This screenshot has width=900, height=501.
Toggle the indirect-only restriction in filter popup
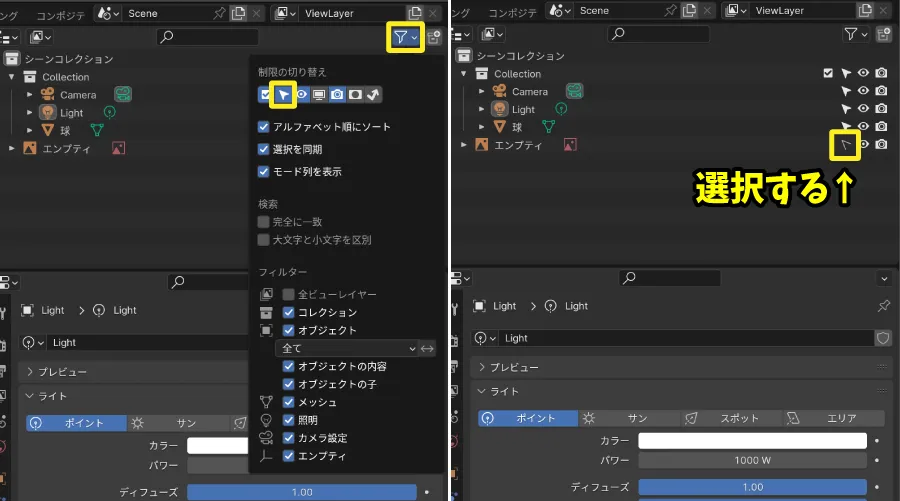(x=373, y=95)
